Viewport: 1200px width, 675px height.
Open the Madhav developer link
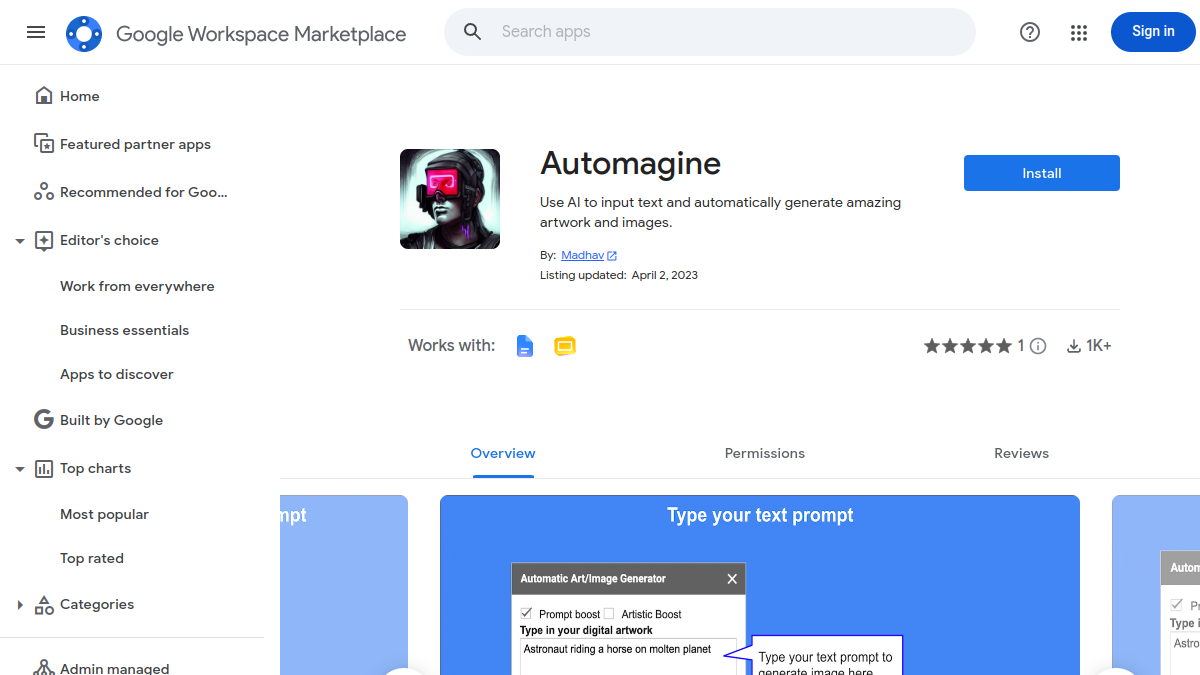tap(582, 256)
